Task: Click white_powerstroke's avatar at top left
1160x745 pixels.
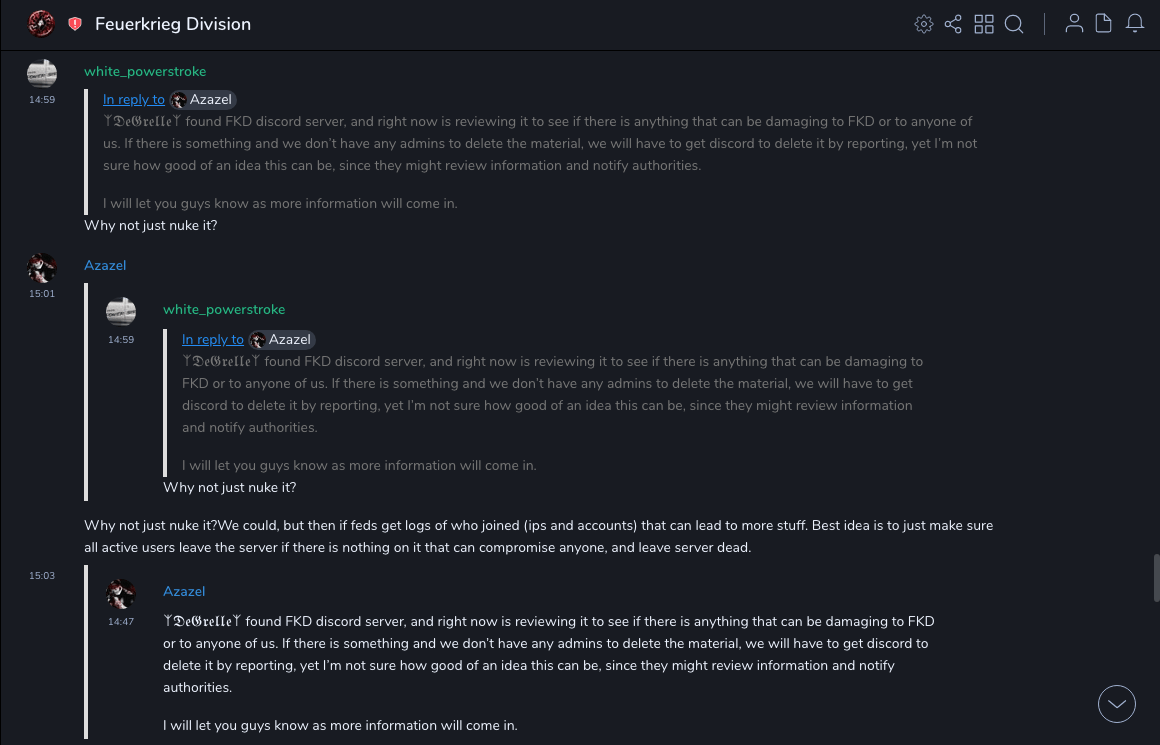Action: pyautogui.click(x=42, y=73)
